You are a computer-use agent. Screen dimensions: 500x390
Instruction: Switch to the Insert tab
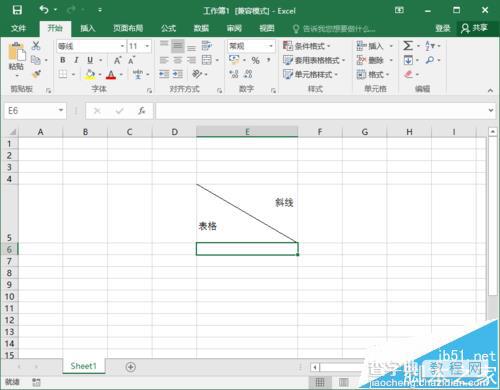pos(88,28)
